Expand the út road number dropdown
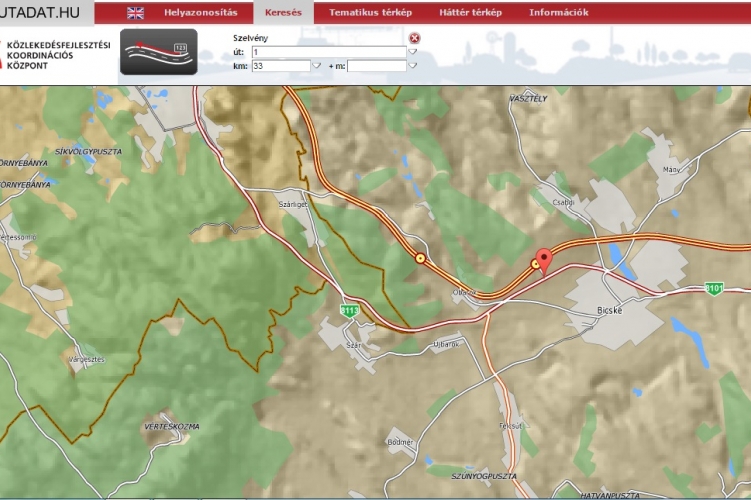Image resolution: width=751 pixels, height=500 pixels. coord(413,51)
